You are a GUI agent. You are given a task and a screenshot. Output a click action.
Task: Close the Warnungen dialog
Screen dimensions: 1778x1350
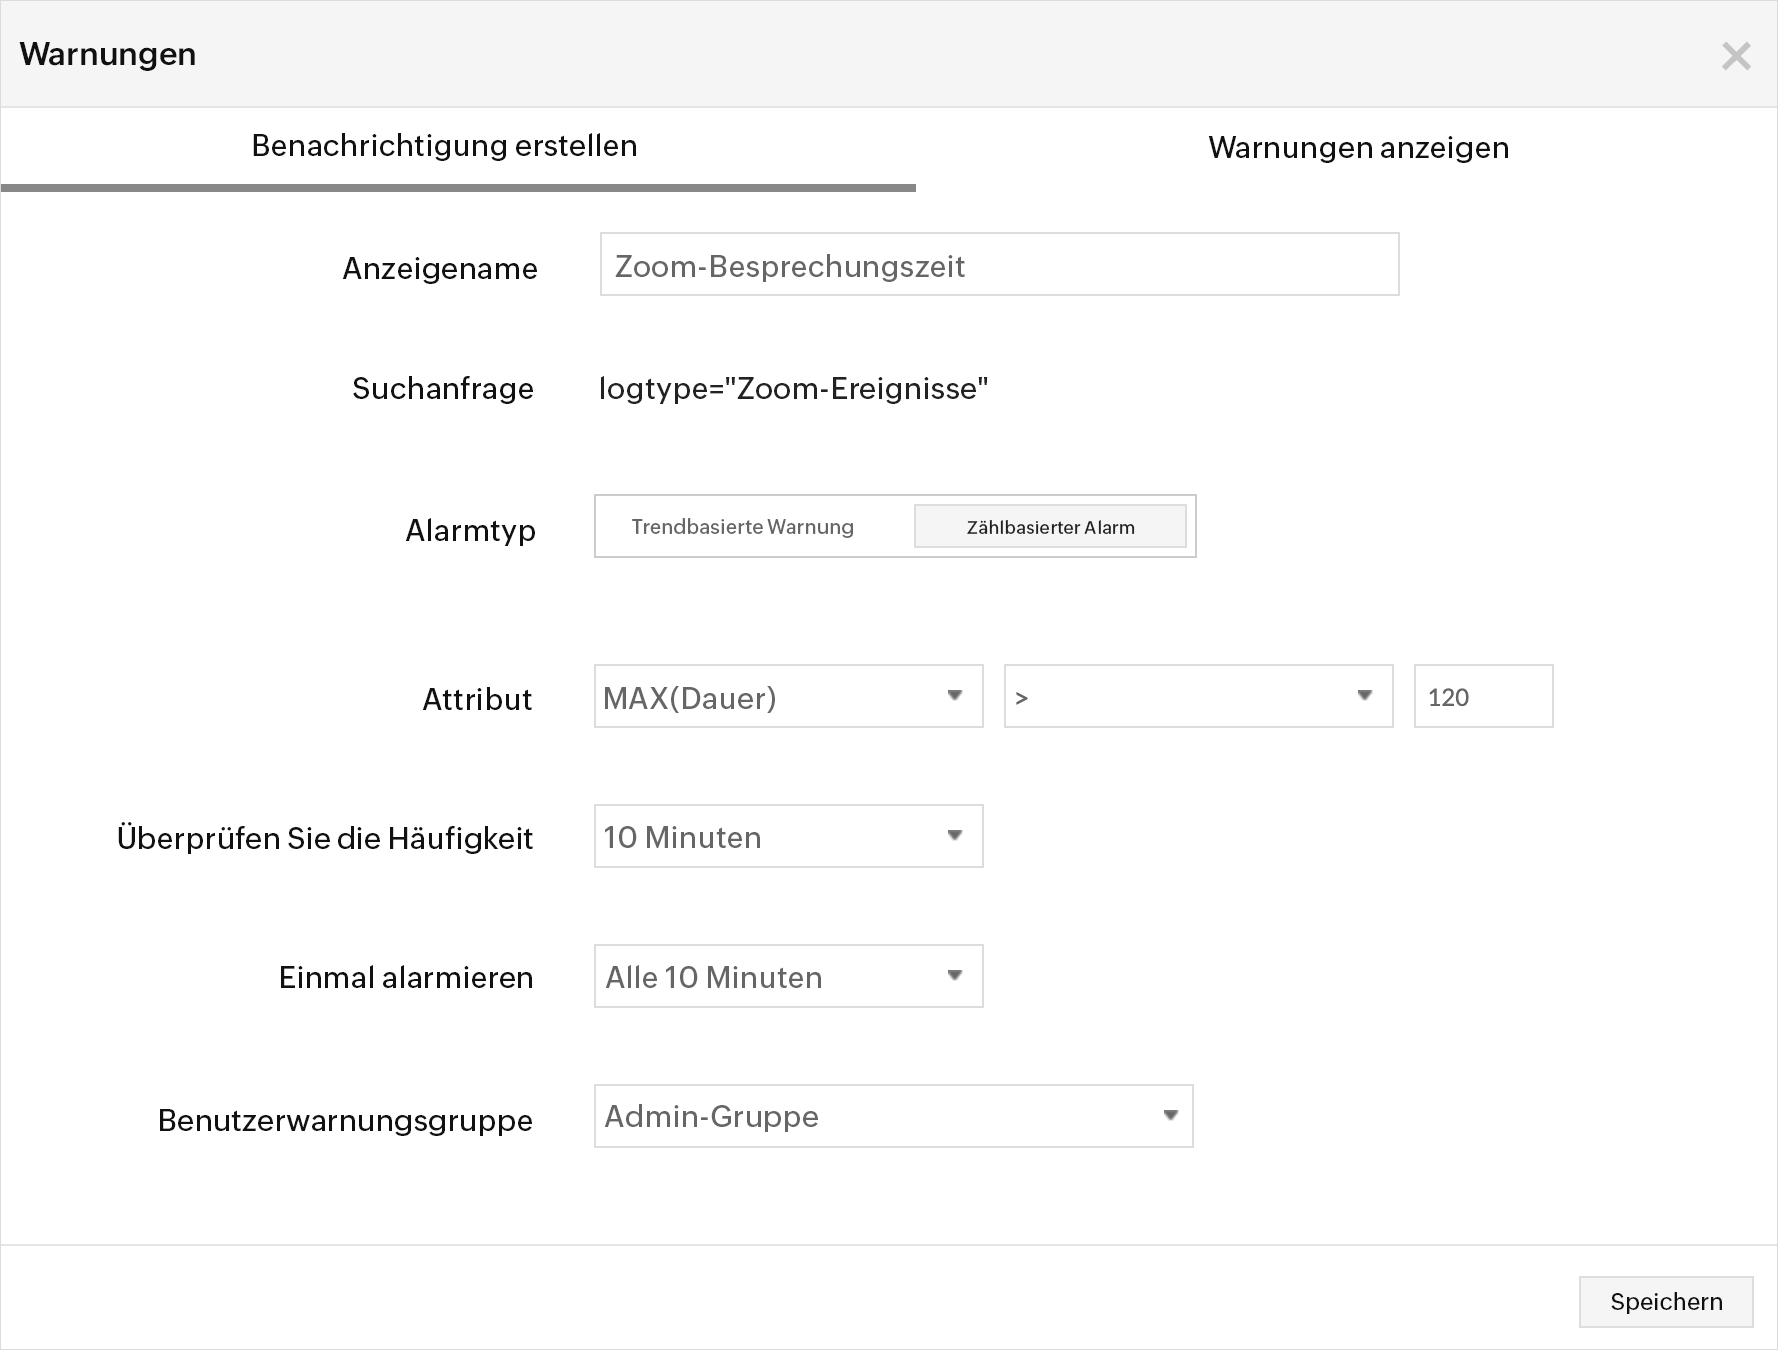1737,56
